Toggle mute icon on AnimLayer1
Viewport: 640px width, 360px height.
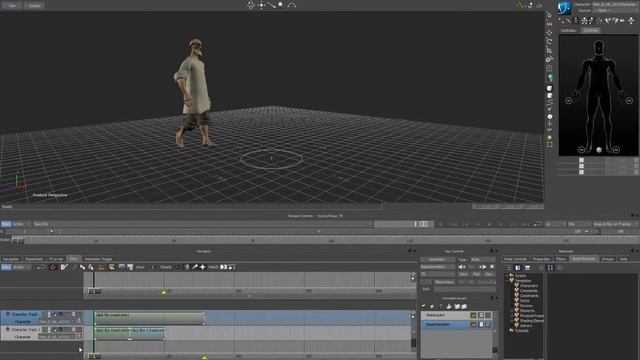coord(488,316)
